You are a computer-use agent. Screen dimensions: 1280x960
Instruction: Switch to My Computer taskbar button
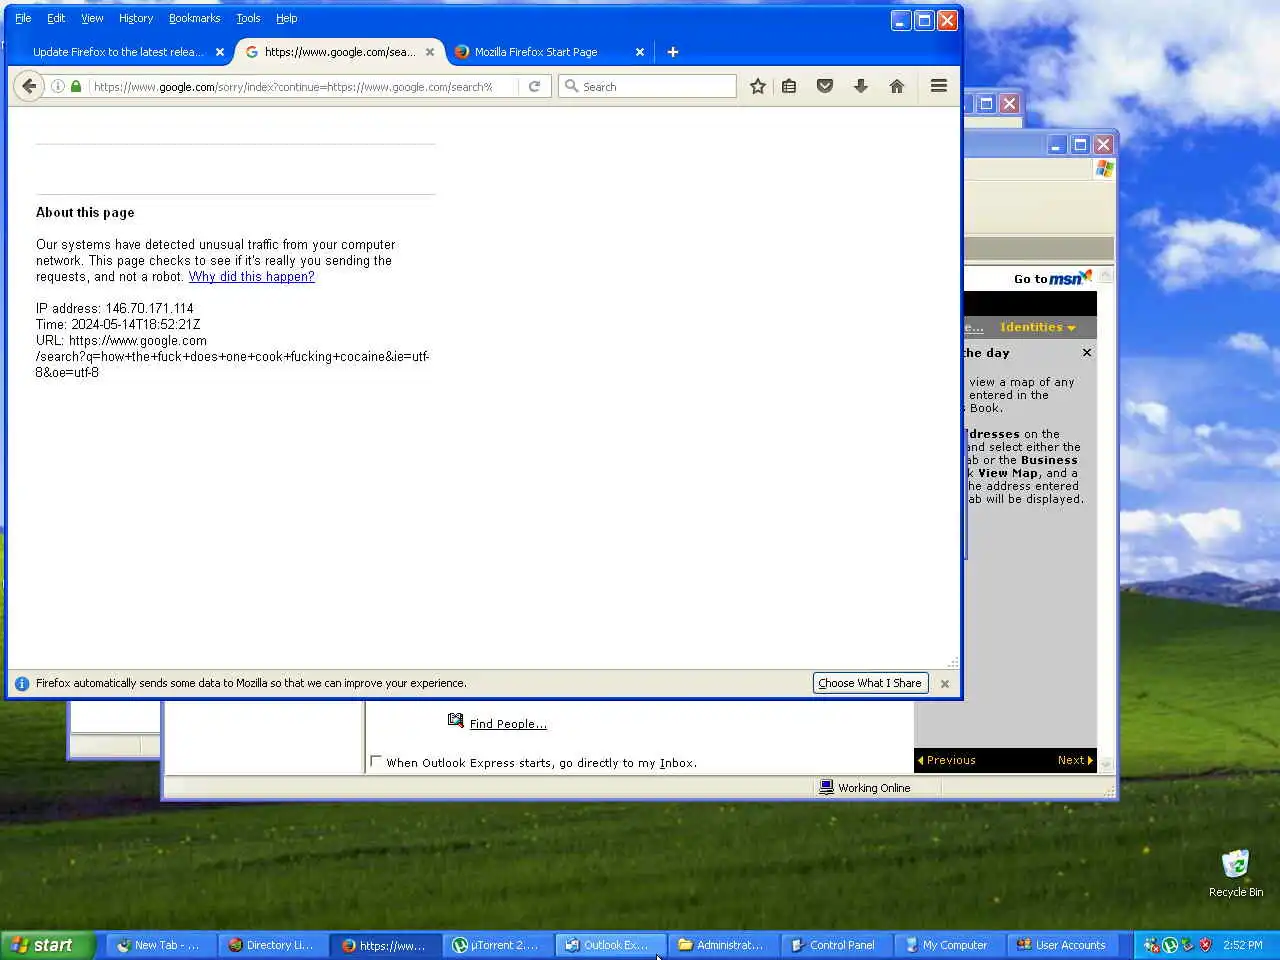pos(947,945)
